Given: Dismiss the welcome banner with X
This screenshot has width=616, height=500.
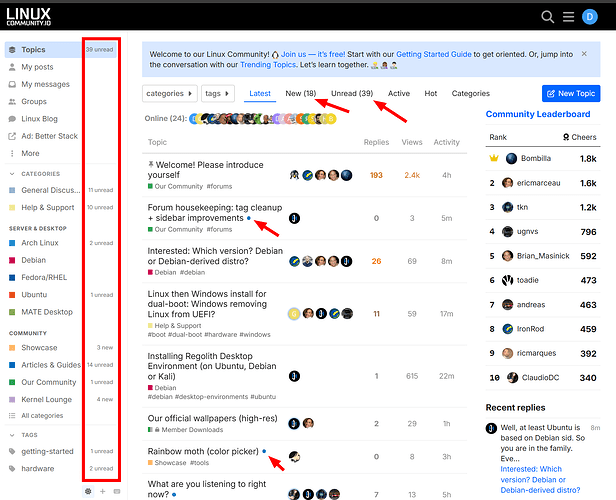Looking at the screenshot, I should 584,54.
